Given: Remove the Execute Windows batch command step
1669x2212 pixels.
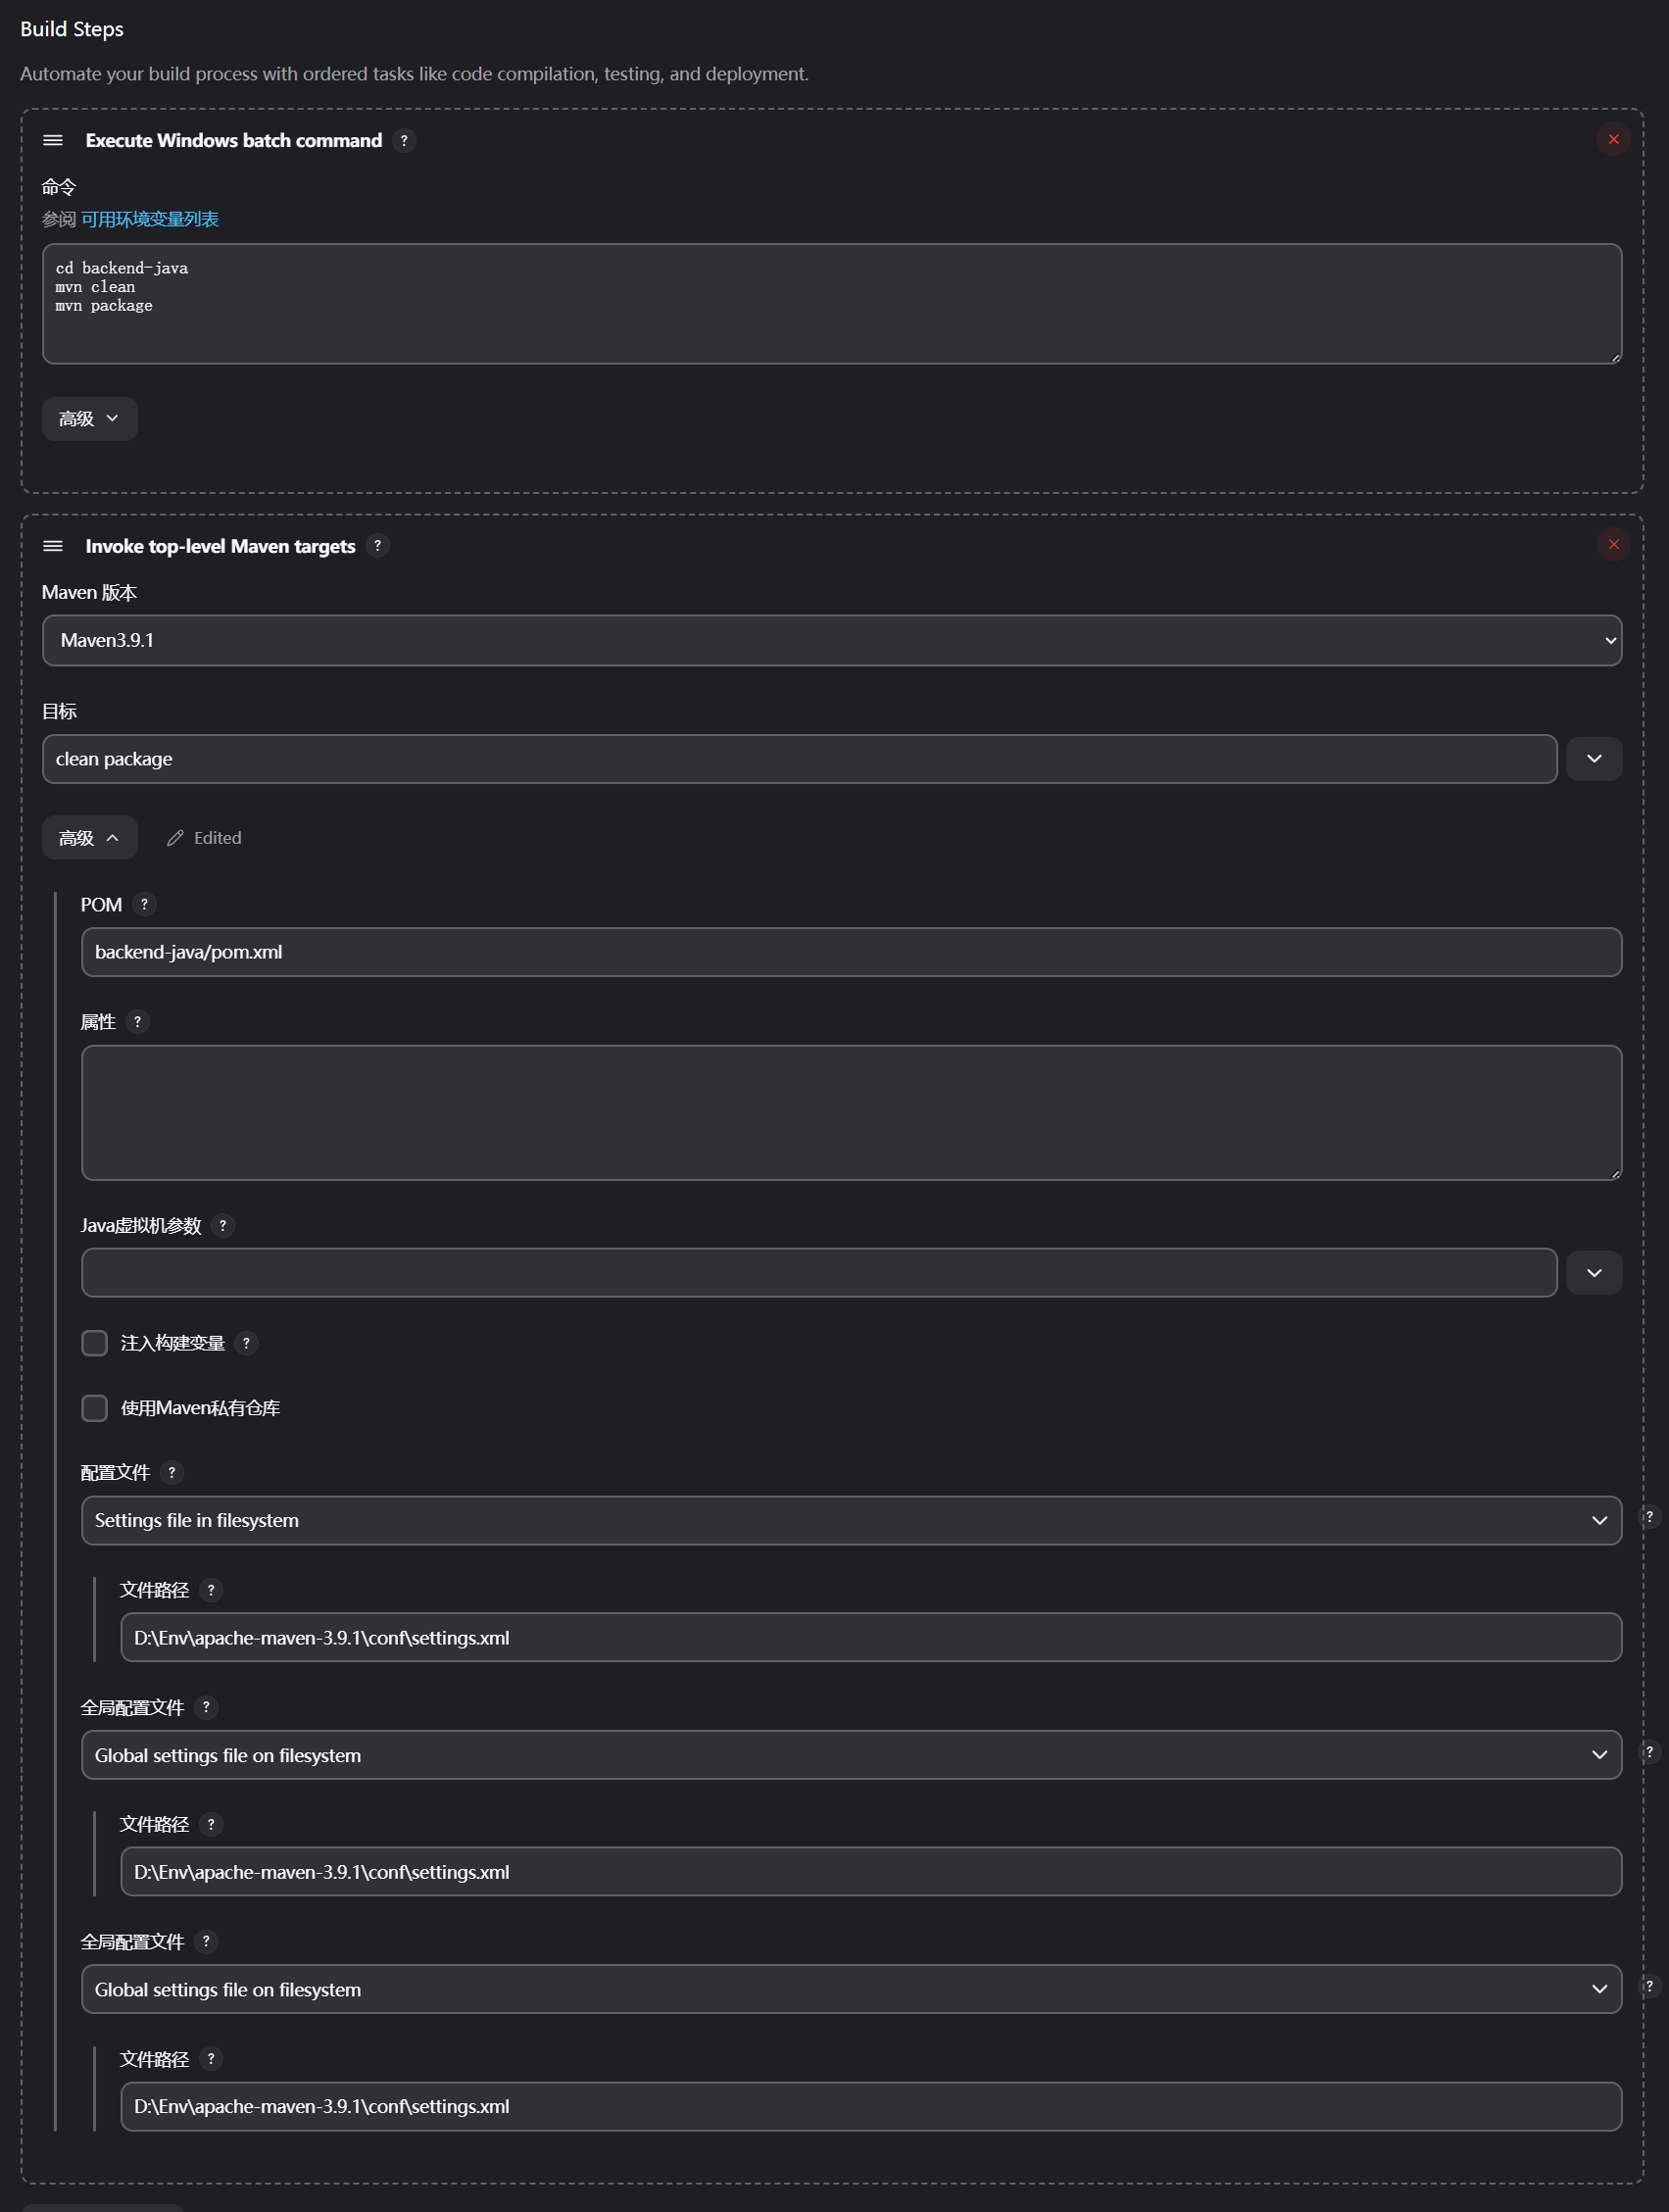Looking at the screenshot, I should click(x=1612, y=140).
